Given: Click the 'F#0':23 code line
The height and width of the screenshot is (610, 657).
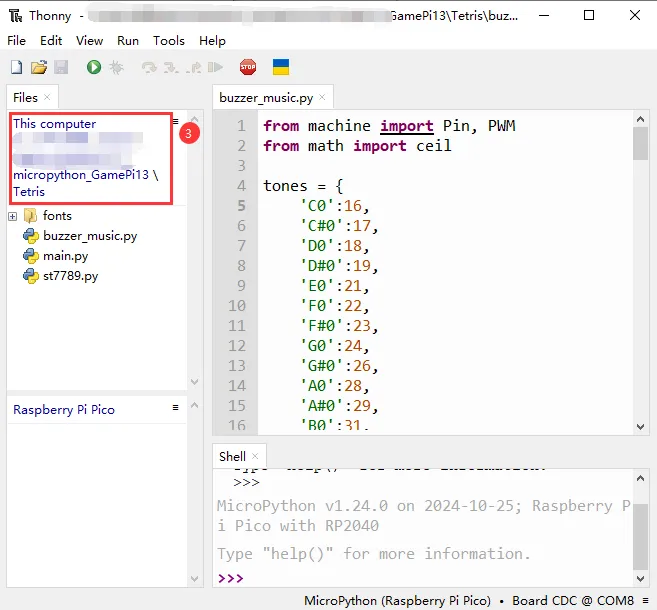Looking at the screenshot, I should [x=339, y=326].
